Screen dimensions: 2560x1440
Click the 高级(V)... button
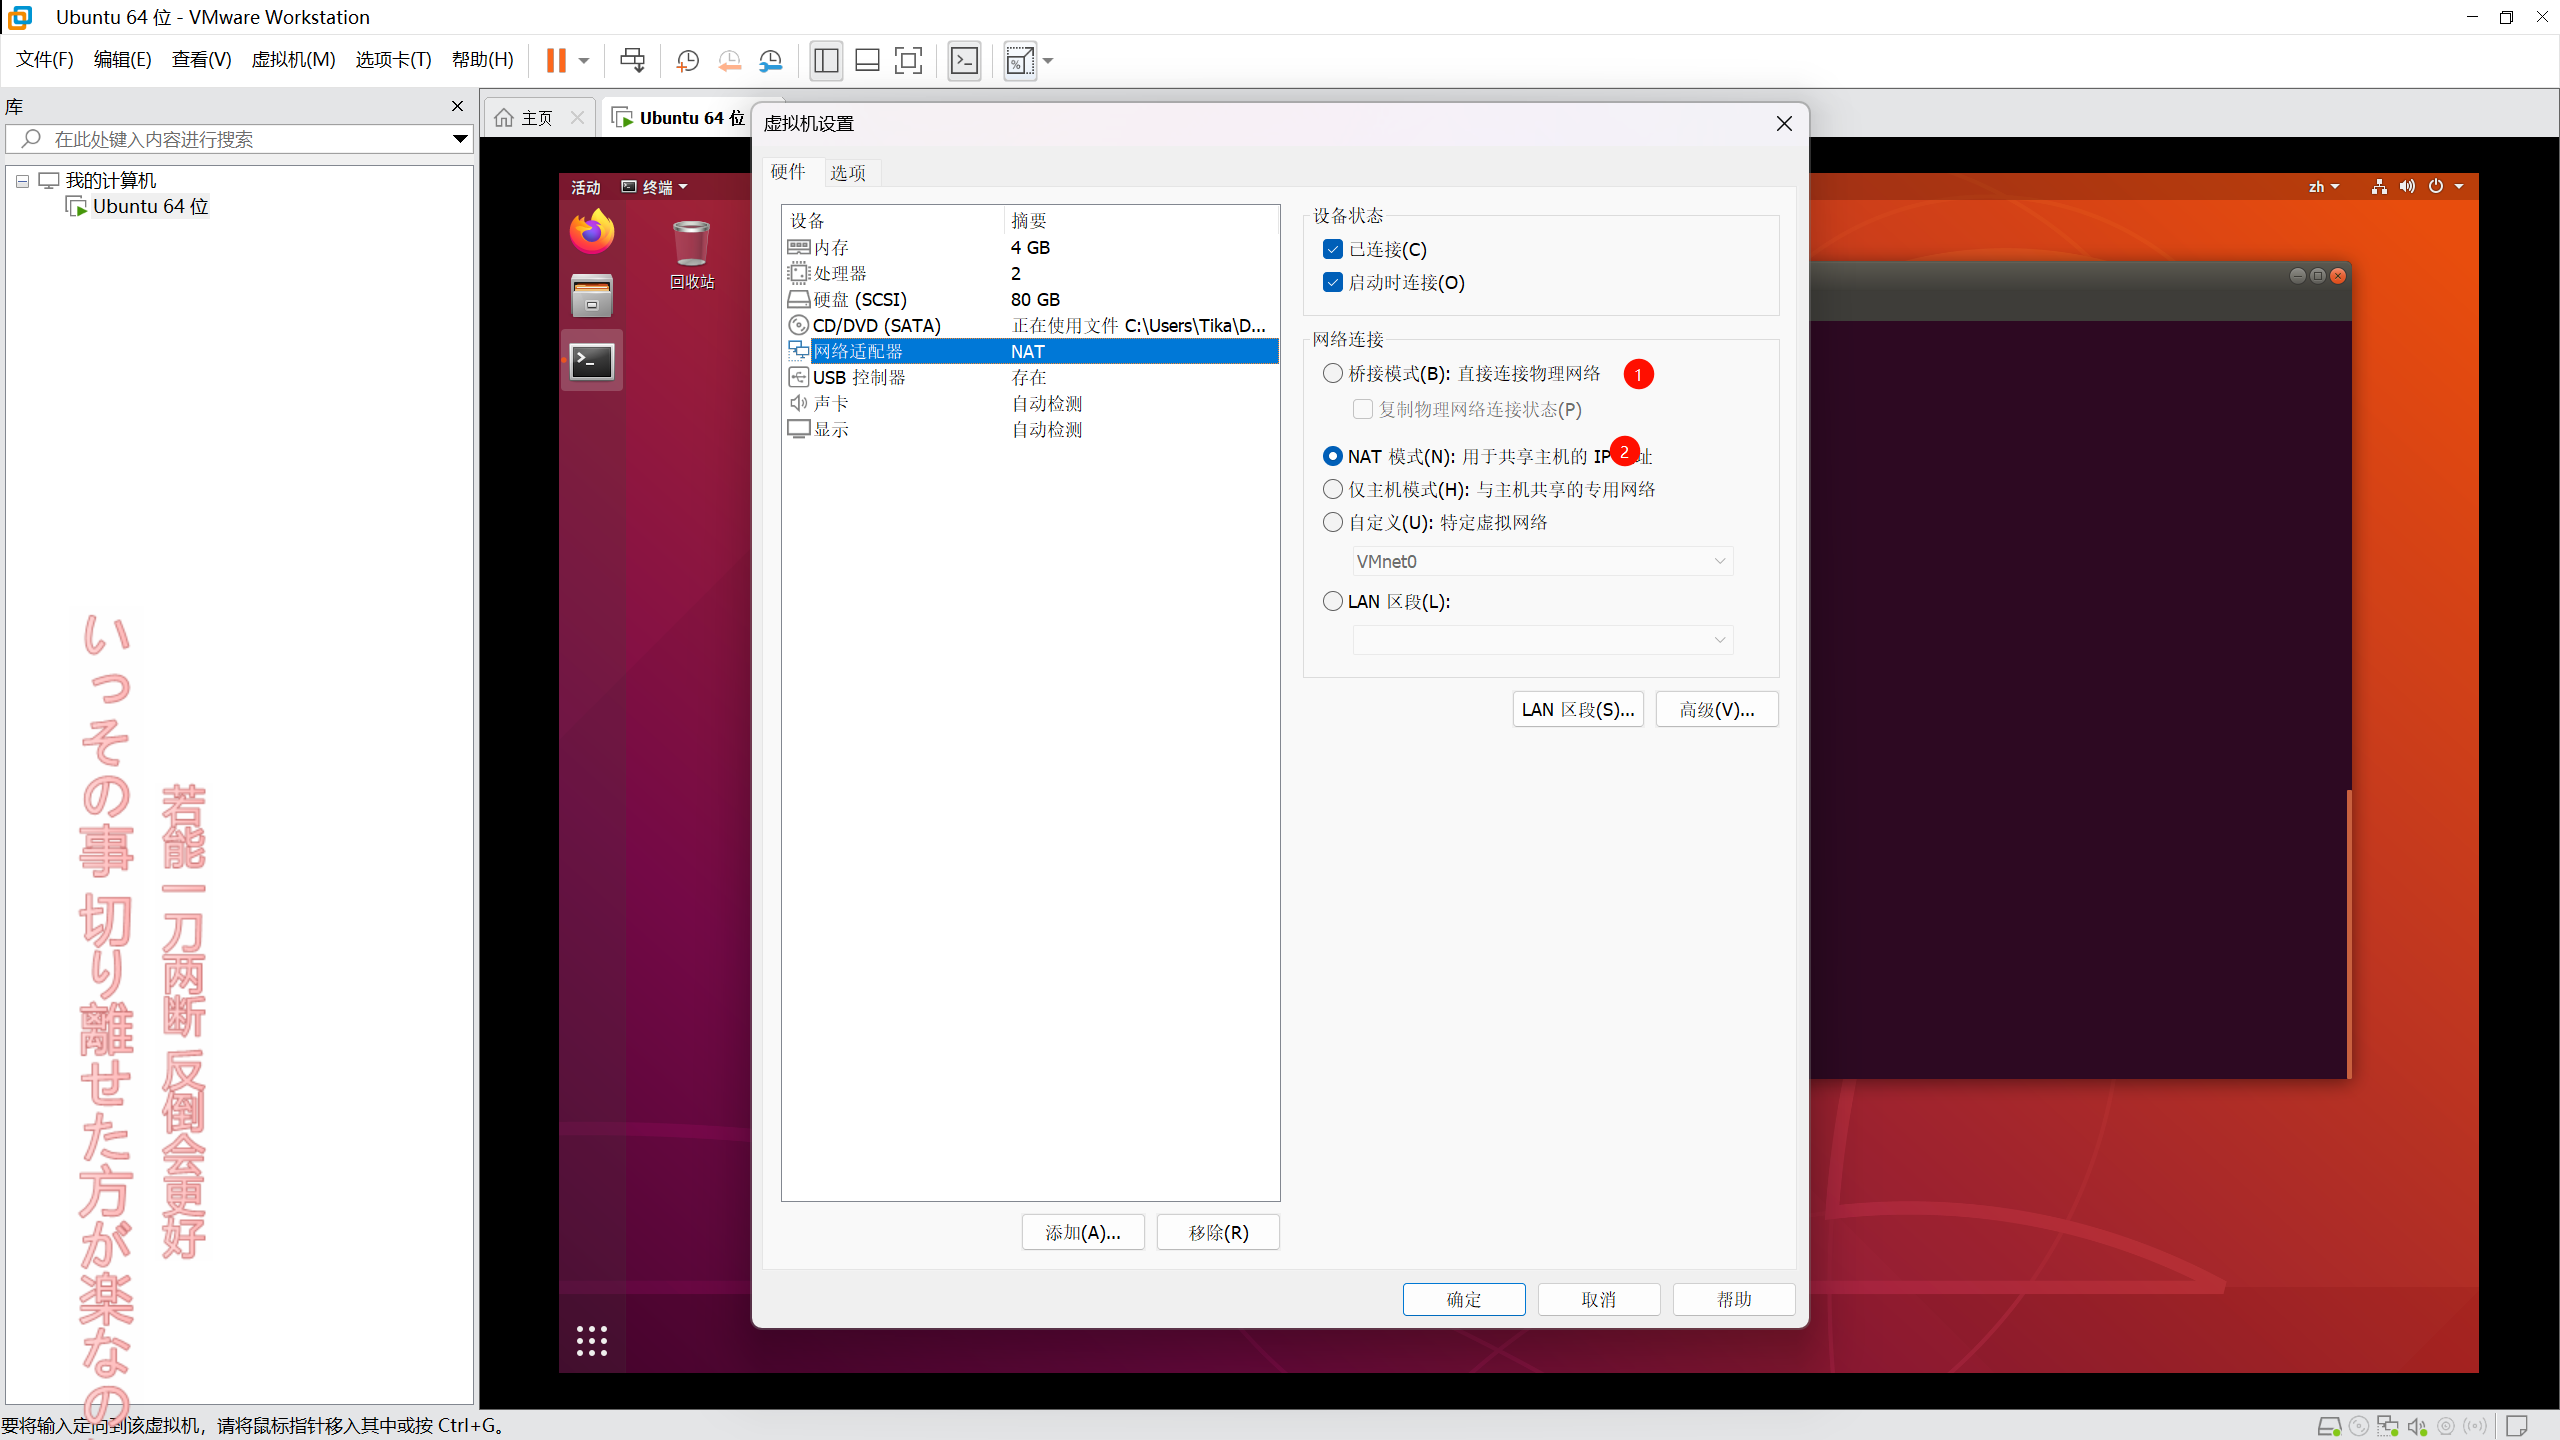[x=1716, y=709]
